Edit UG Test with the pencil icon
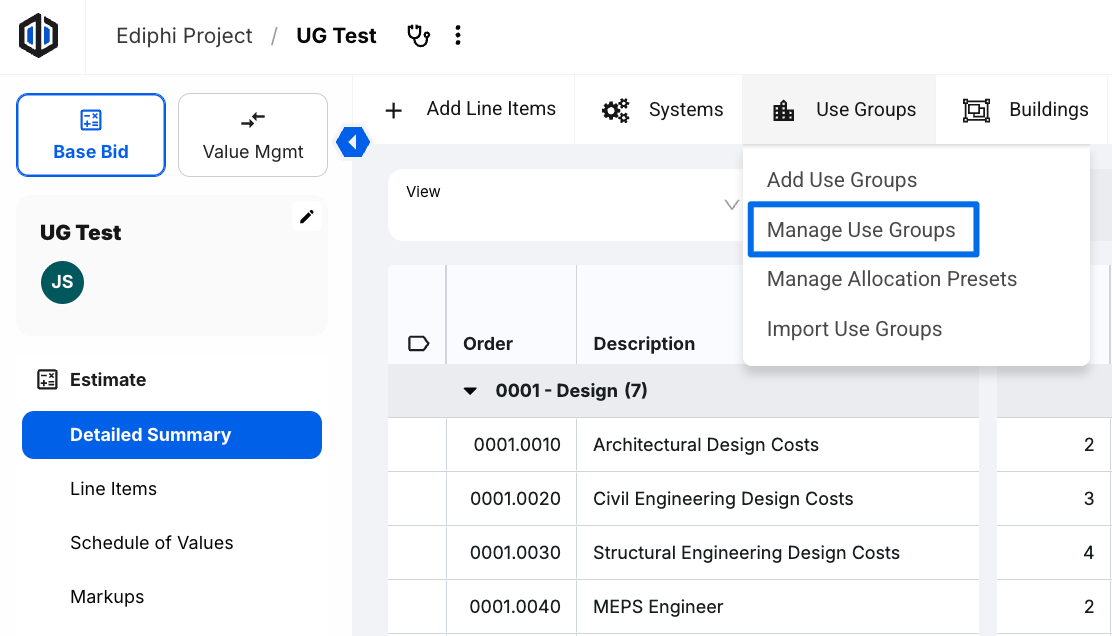 [x=306, y=216]
